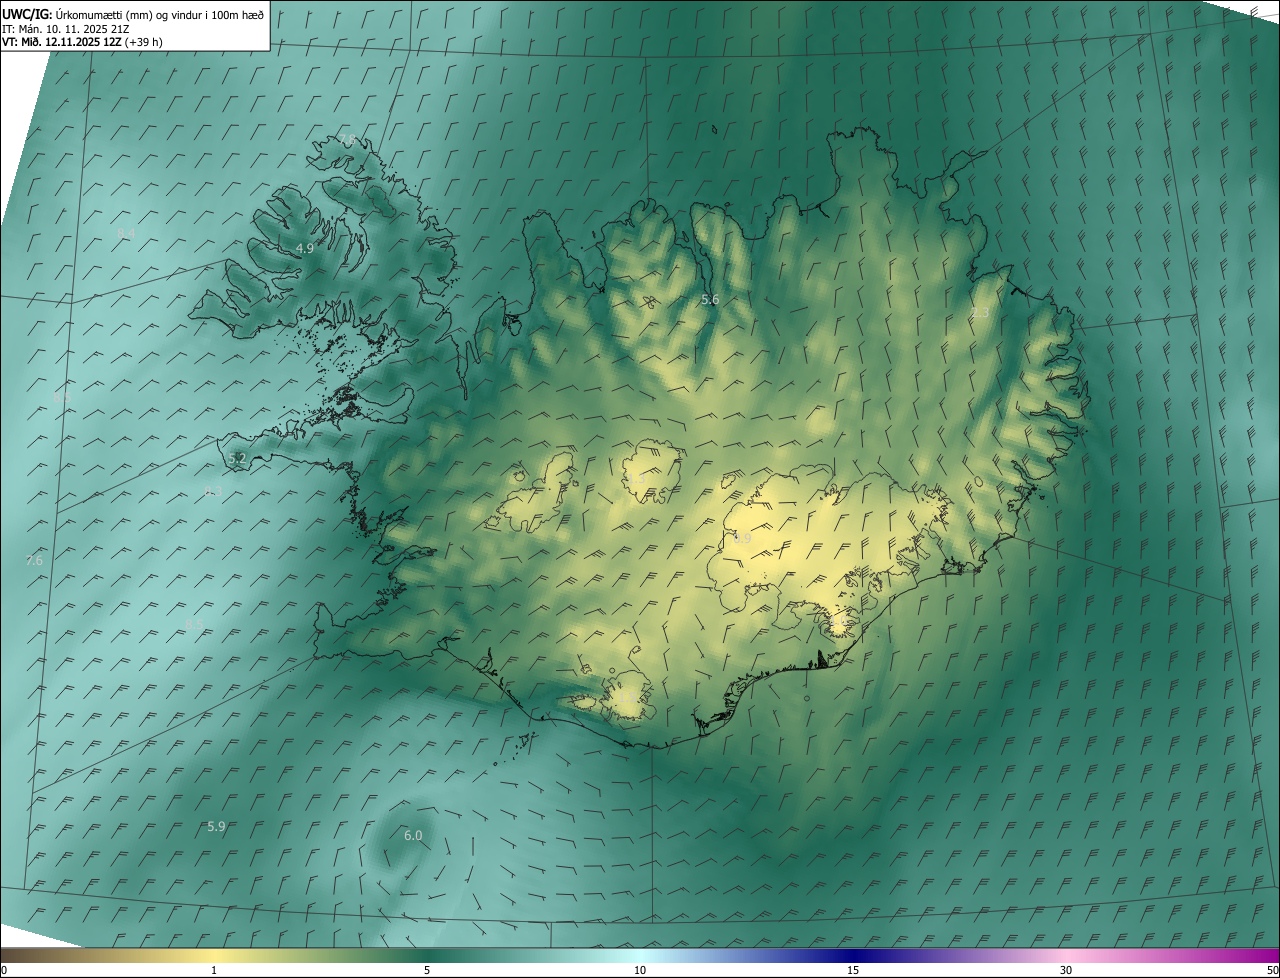The height and width of the screenshot is (978, 1280).
Task: Click the 50 tick on the color scale
Action: click(x=1272, y=970)
